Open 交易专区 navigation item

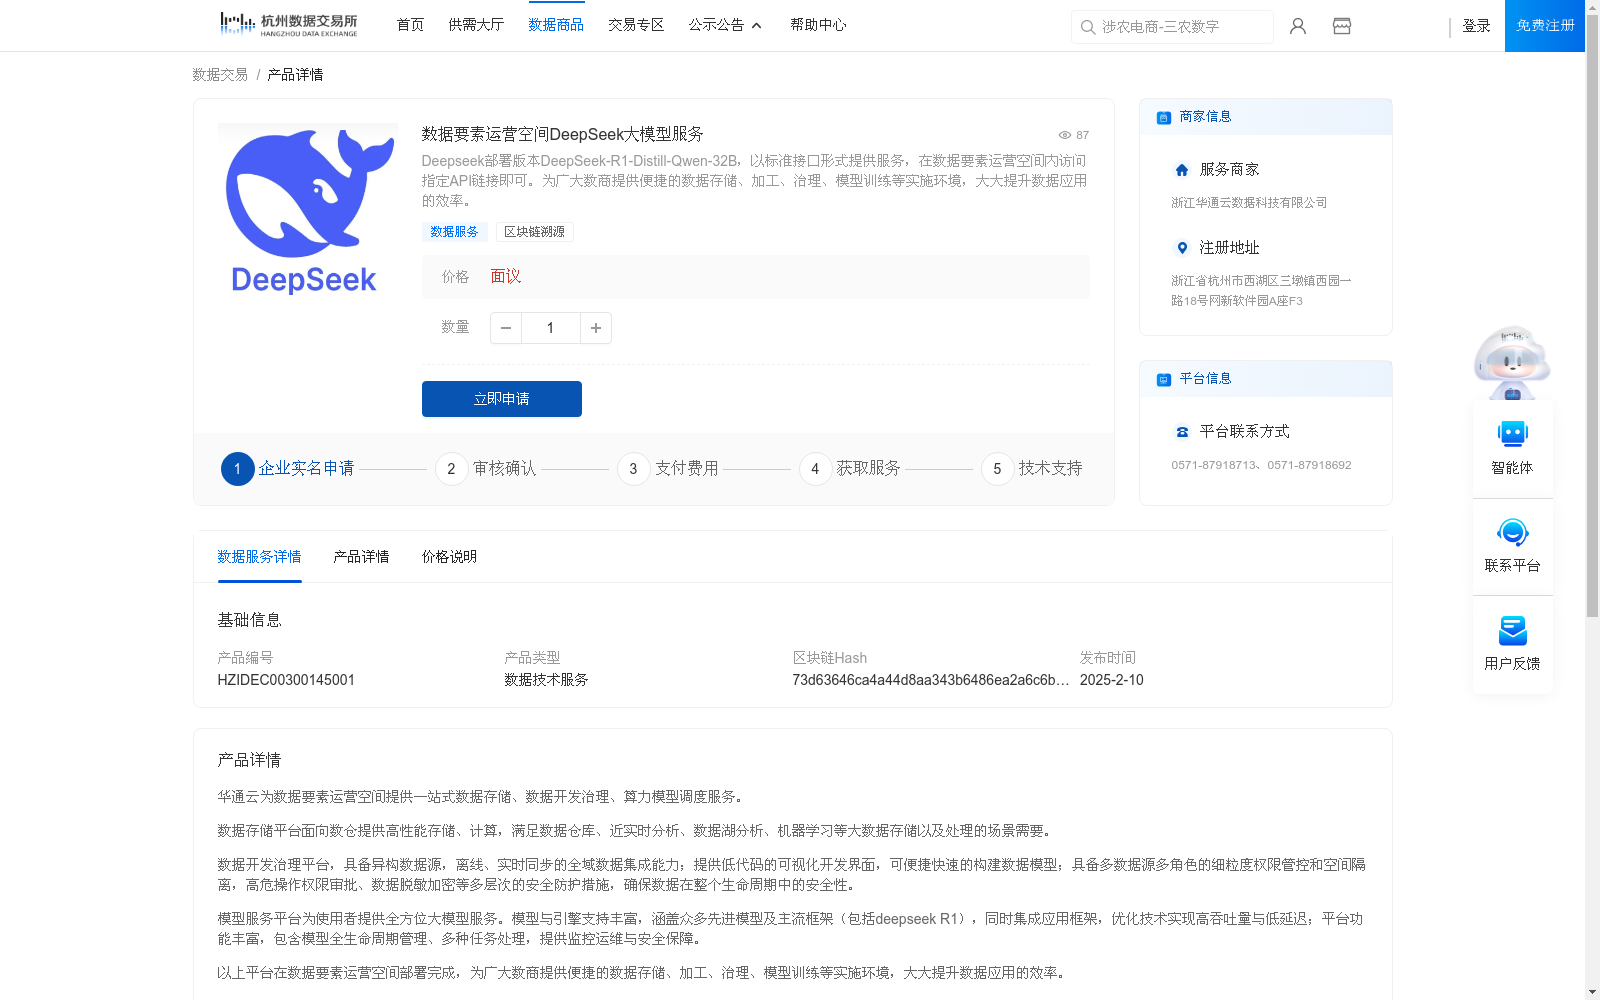click(636, 25)
